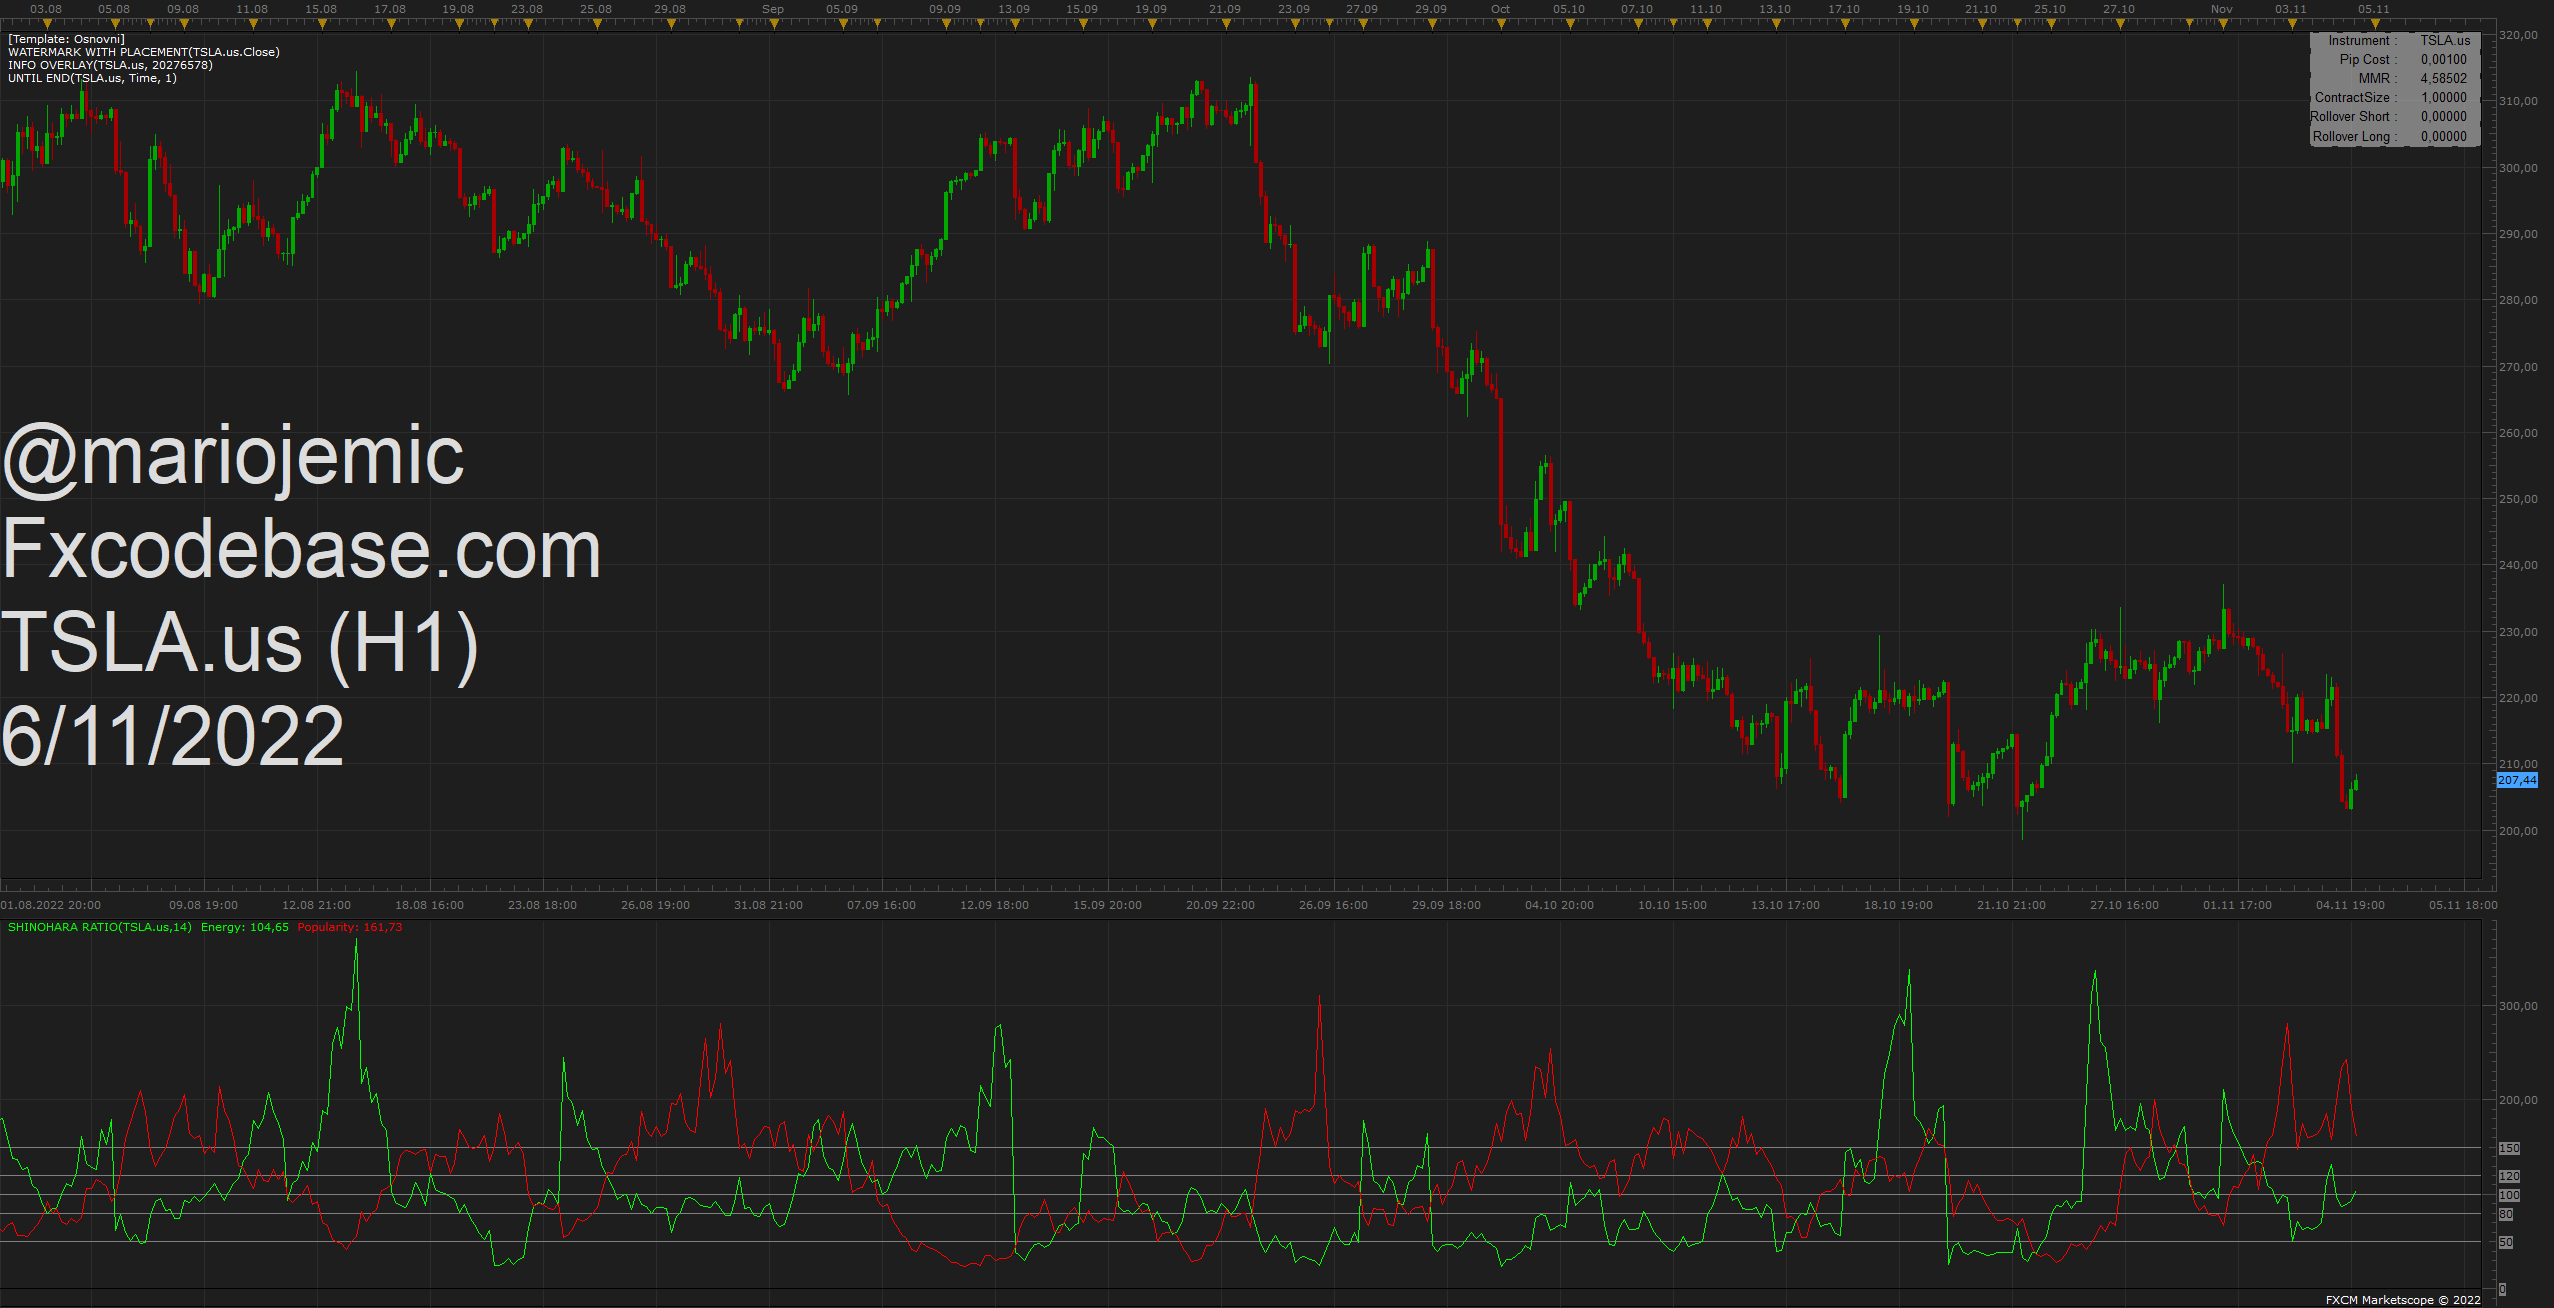Click the 03.11 date label on top axis
The width and height of the screenshot is (2554, 1308).
(2291, 9)
